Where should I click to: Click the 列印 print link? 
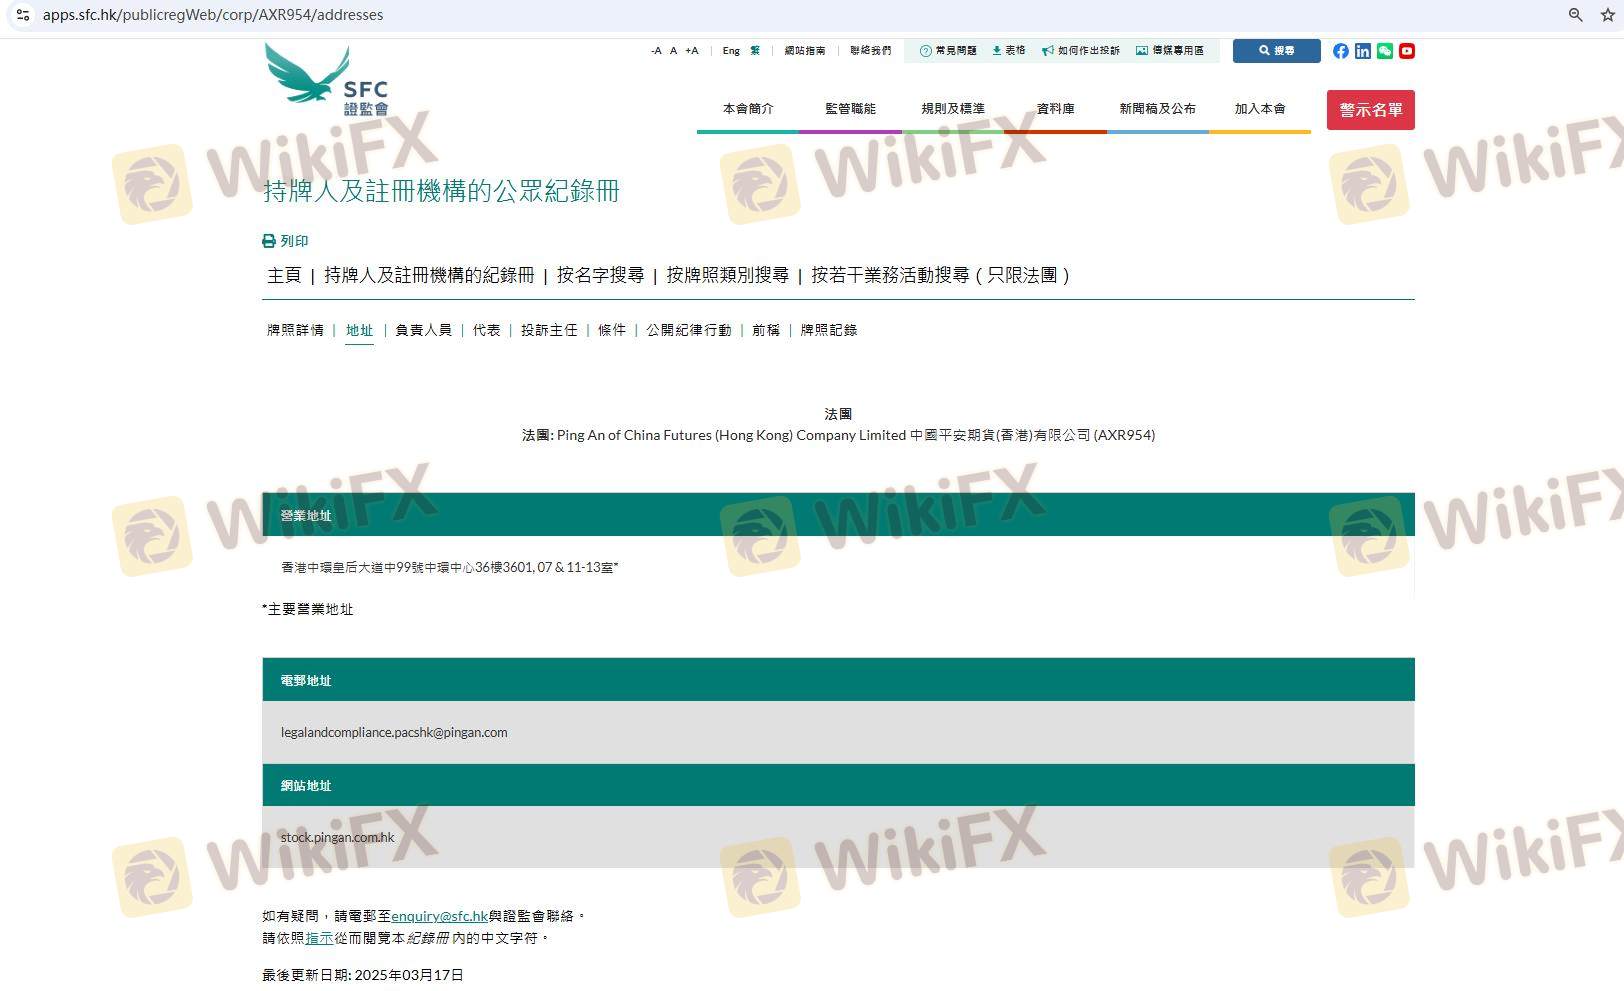tap(294, 241)
